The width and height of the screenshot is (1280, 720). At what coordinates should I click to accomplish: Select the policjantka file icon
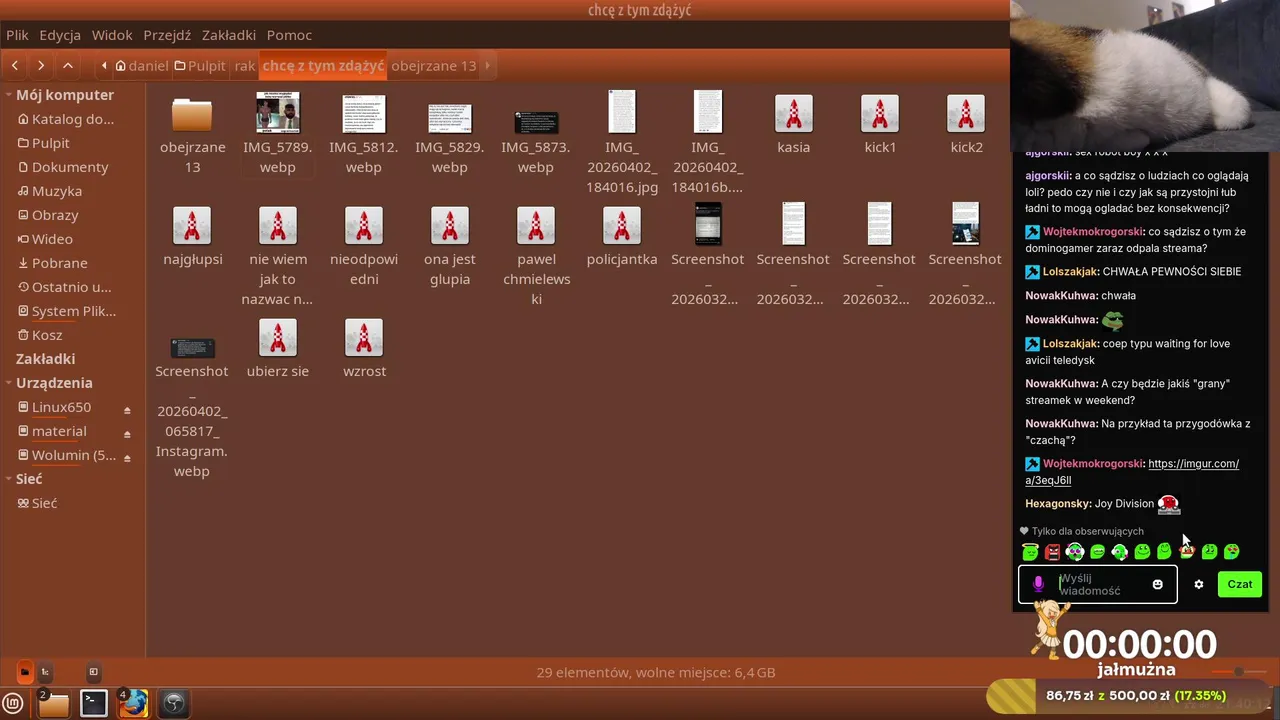tap(622, 226)
